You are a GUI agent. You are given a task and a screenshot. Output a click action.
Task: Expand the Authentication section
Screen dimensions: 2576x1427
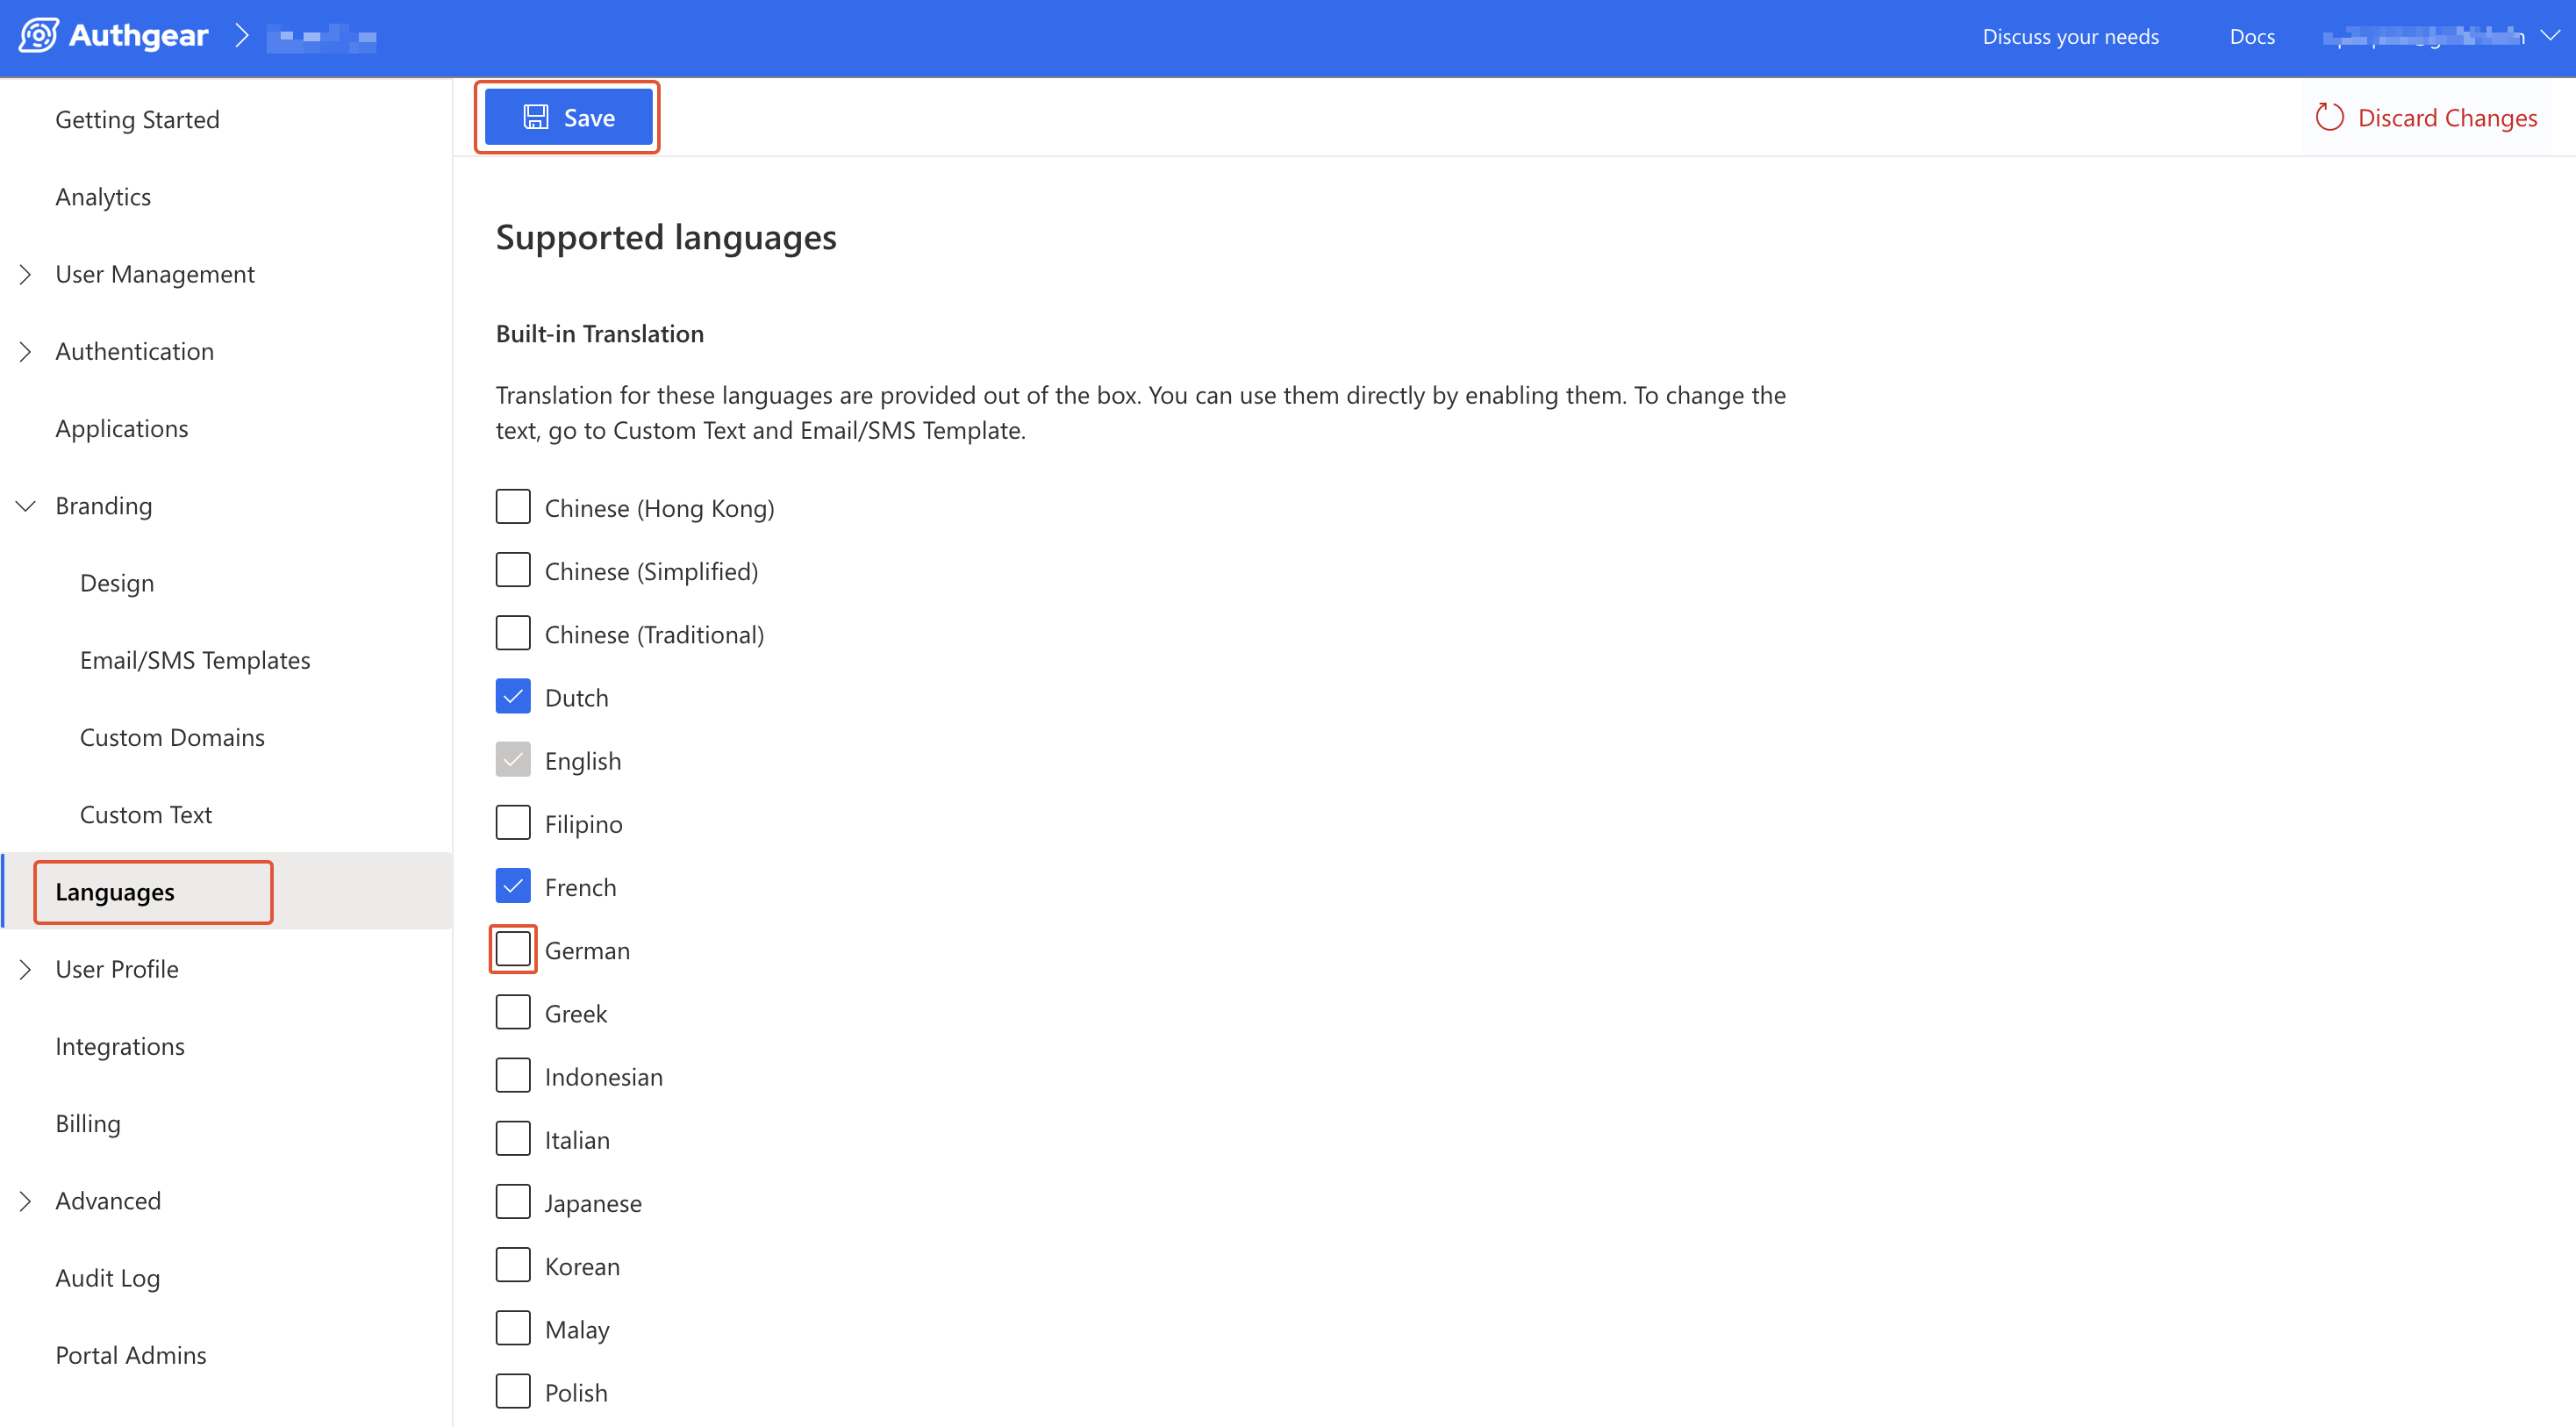26,351
